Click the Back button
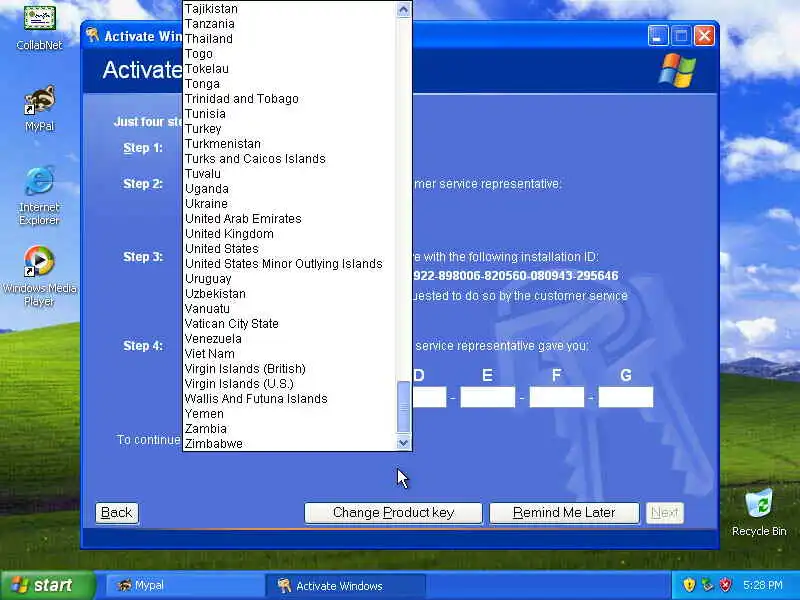This screenshot has height=600, width=800. pos(116,513)
